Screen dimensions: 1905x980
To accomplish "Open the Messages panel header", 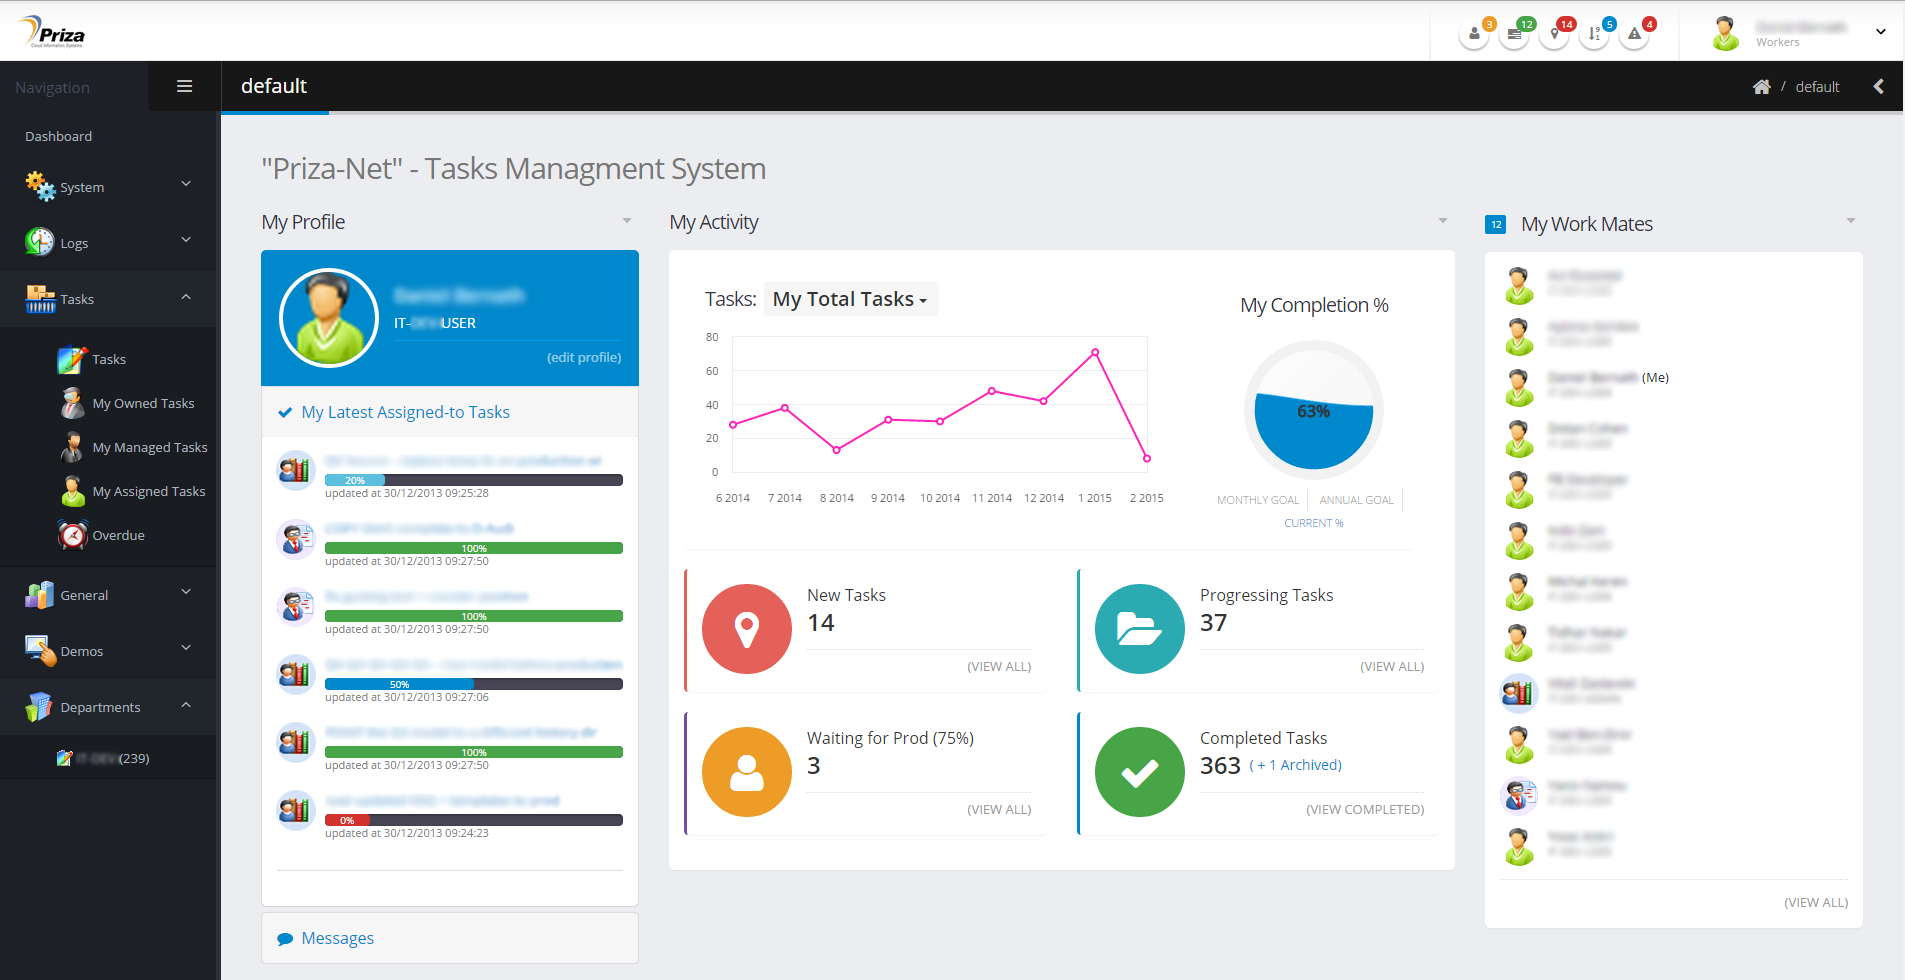I will pos(450,938).
